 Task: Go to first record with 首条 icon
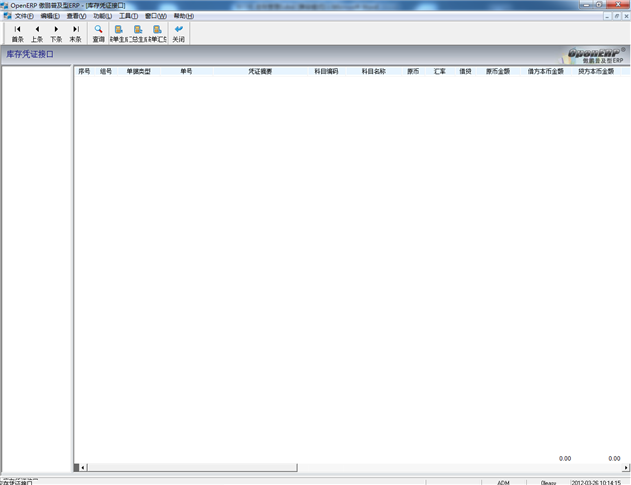pos(17,33)
